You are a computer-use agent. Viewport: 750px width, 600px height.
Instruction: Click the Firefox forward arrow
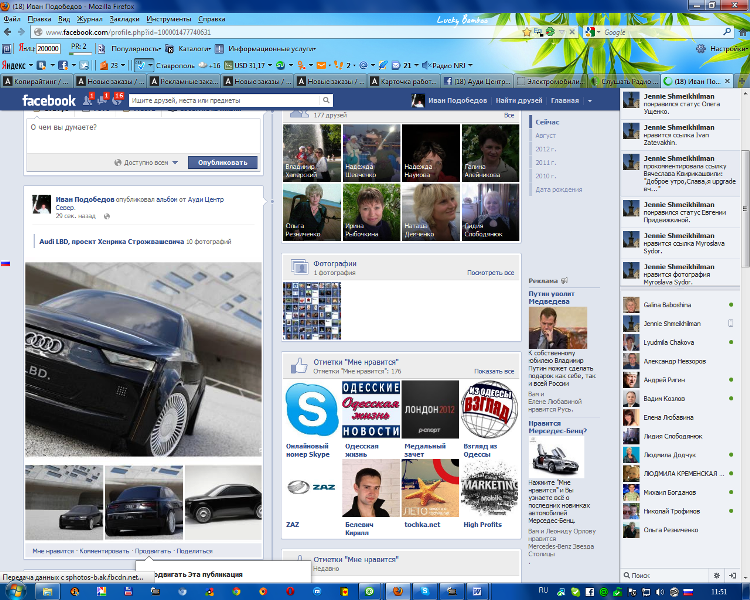pyautogui.click(x=21, y=32)
